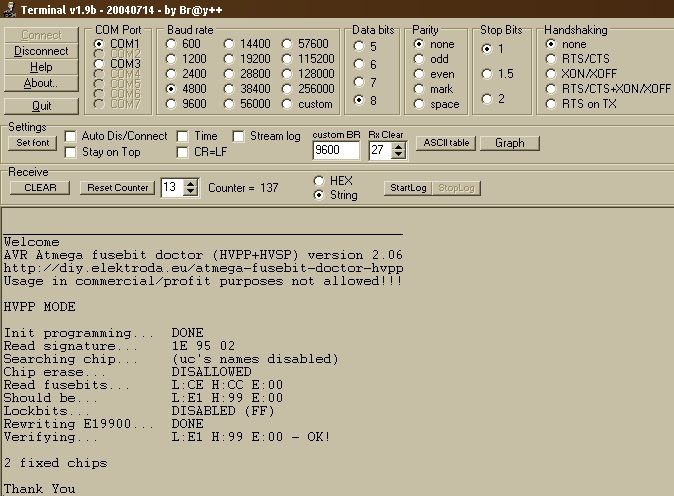674x496 pixels.
Task: Click Reset Counter button
Action: (117, 188)
